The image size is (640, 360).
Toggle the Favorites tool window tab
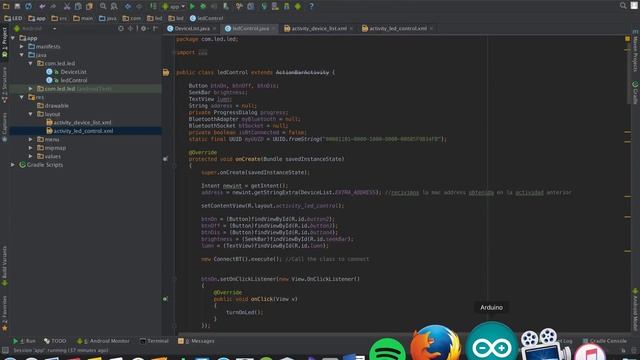4,313
